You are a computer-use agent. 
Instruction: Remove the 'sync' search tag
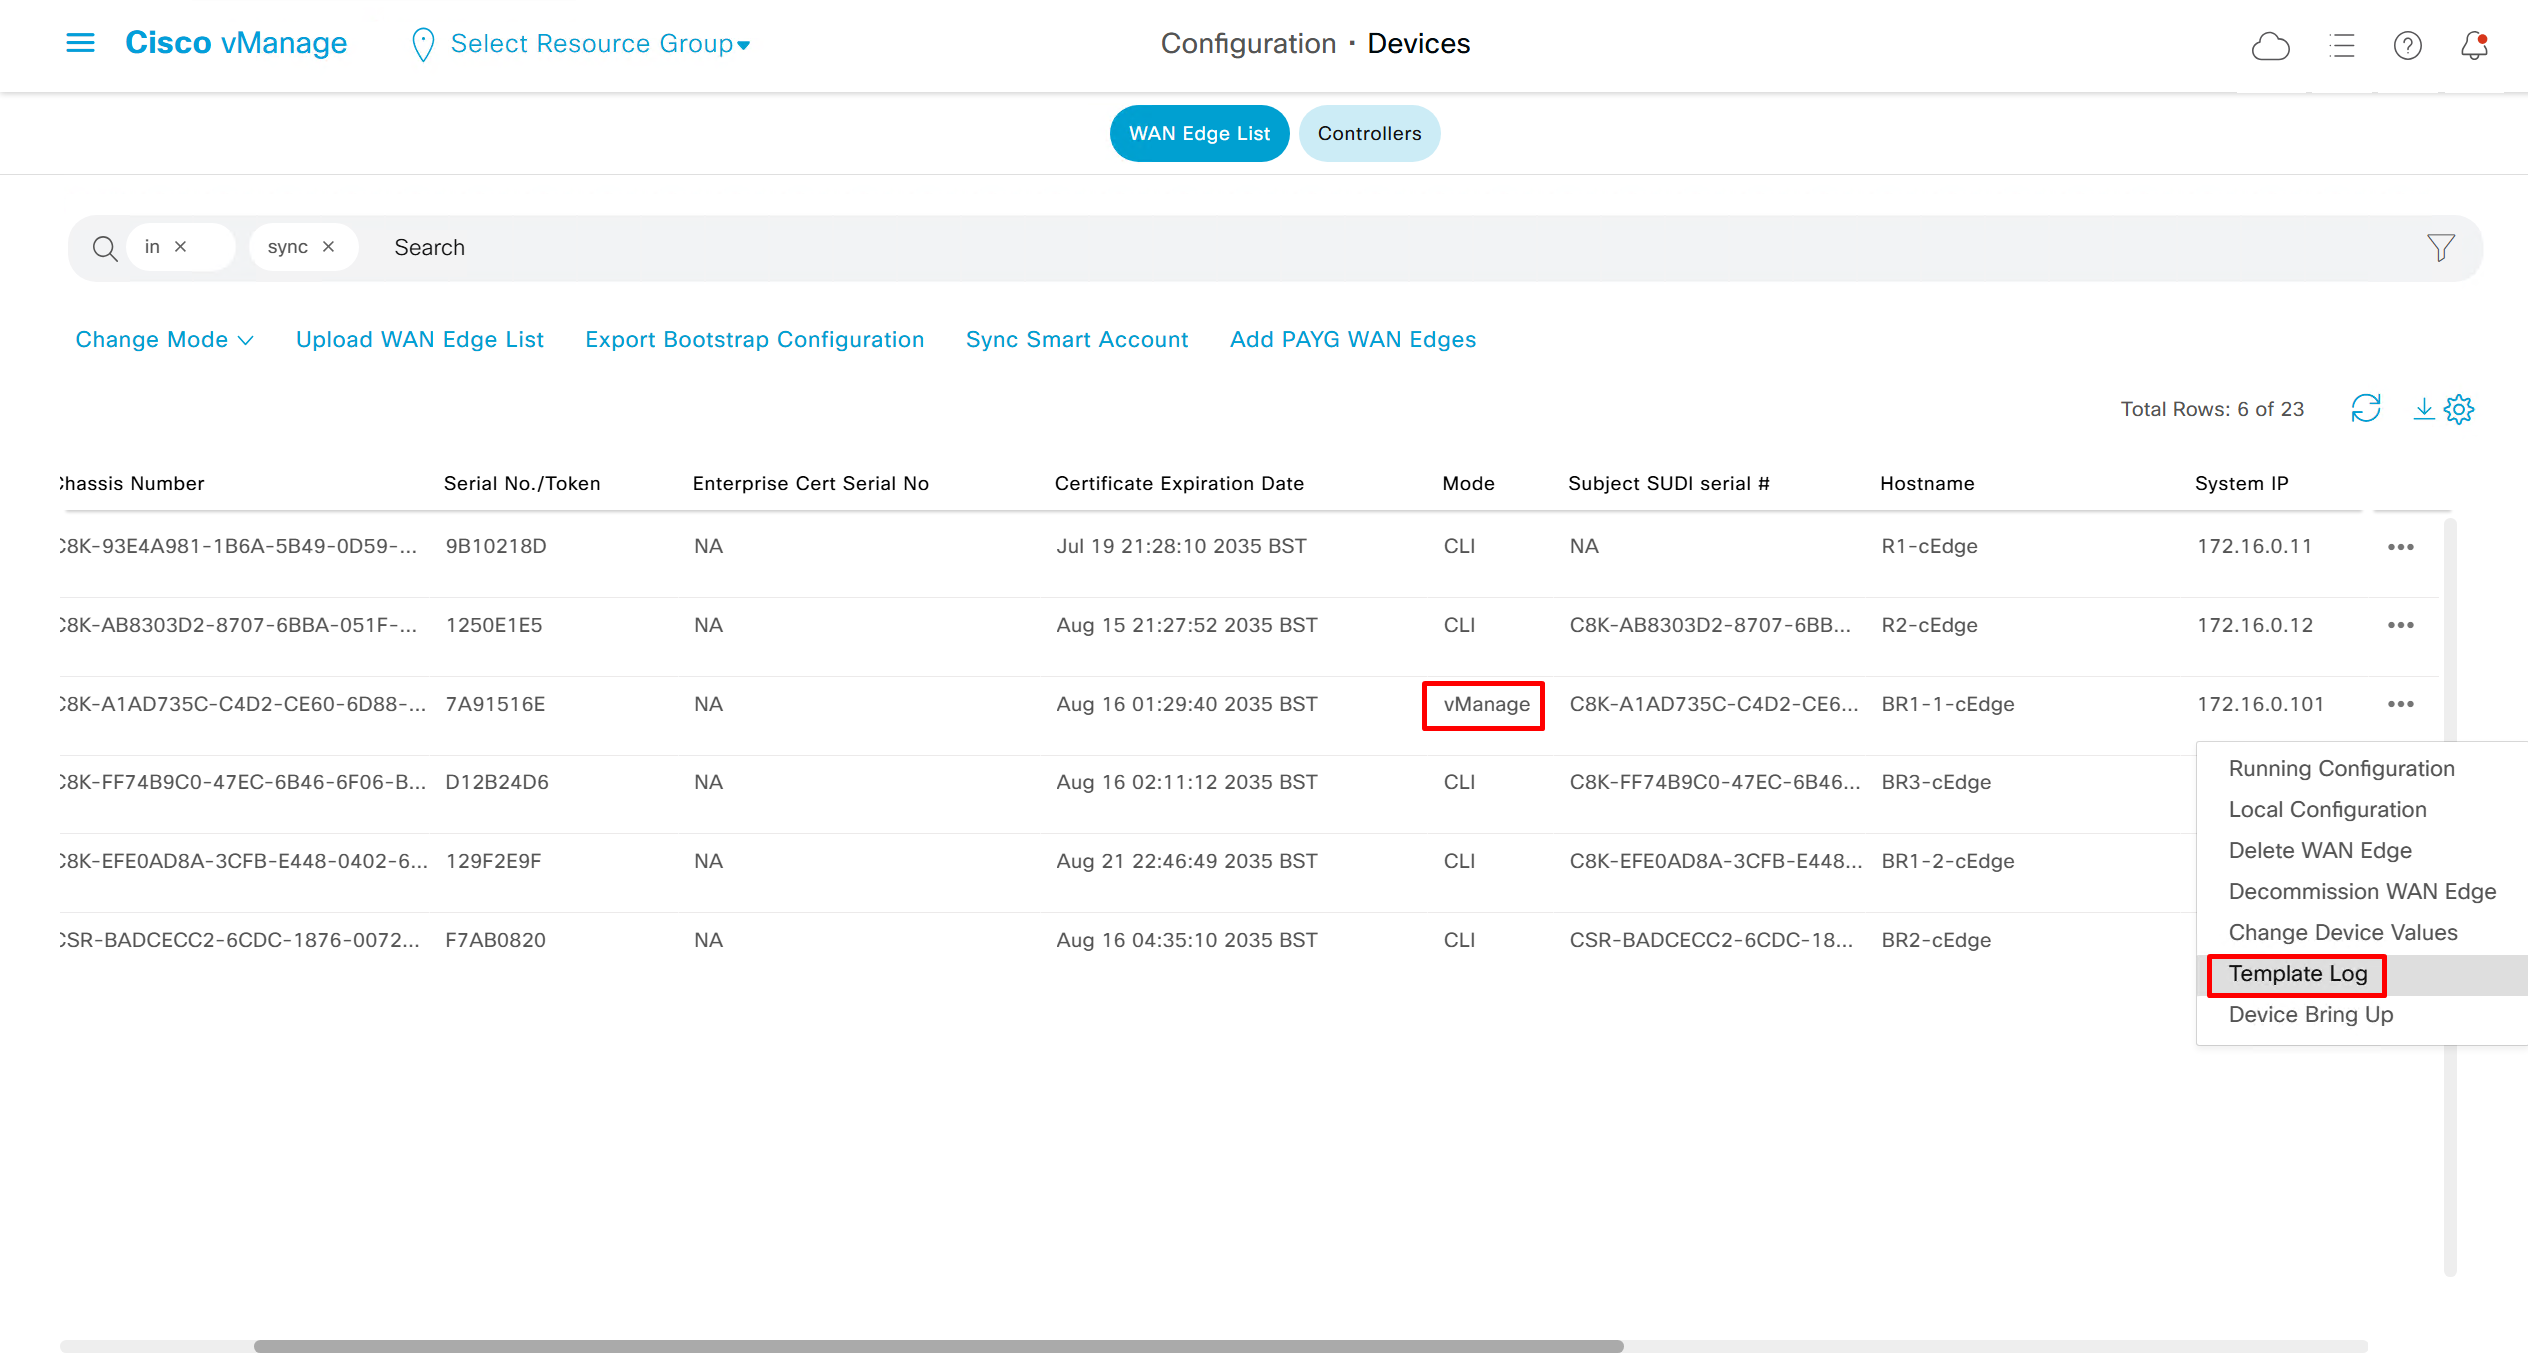coord(328,247)
